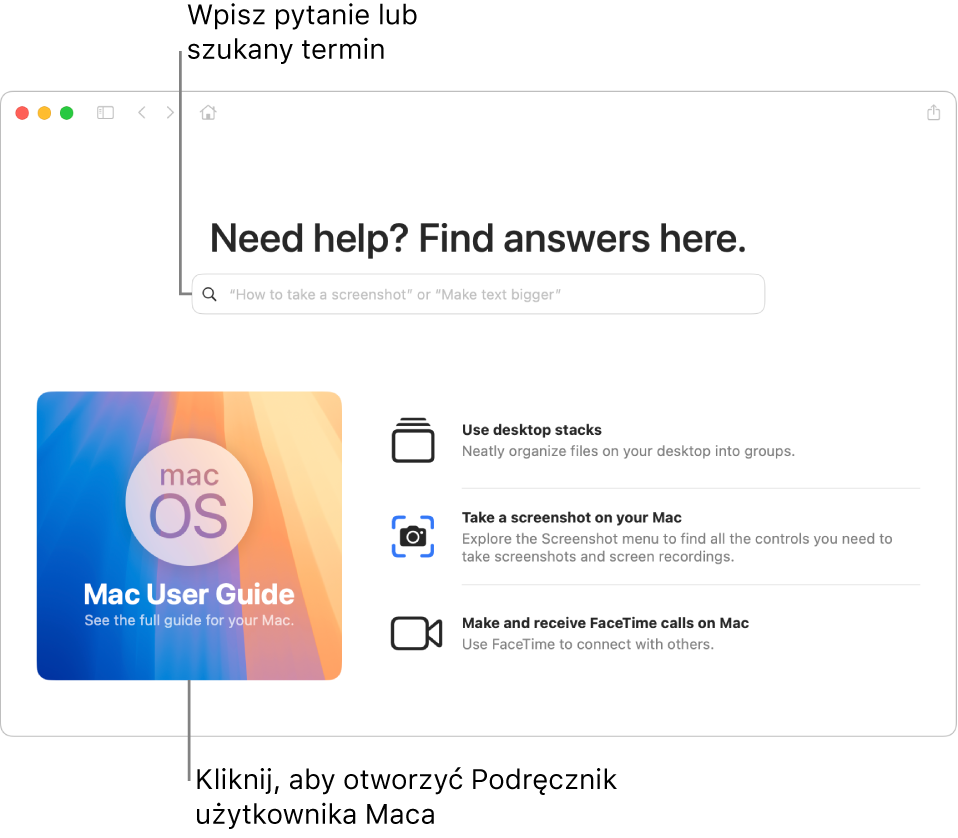Open "Make and receive FaceTime calls" topic

click(605, 623)
